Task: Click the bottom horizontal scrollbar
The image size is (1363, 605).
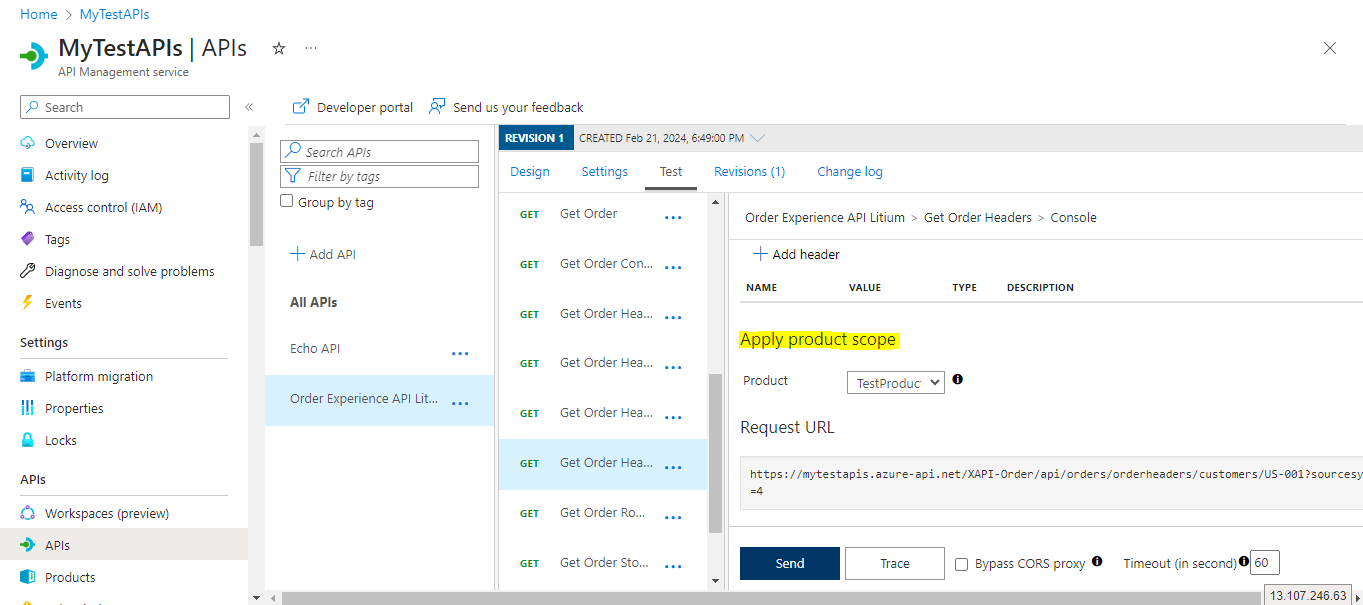Action: click(770, 597)
